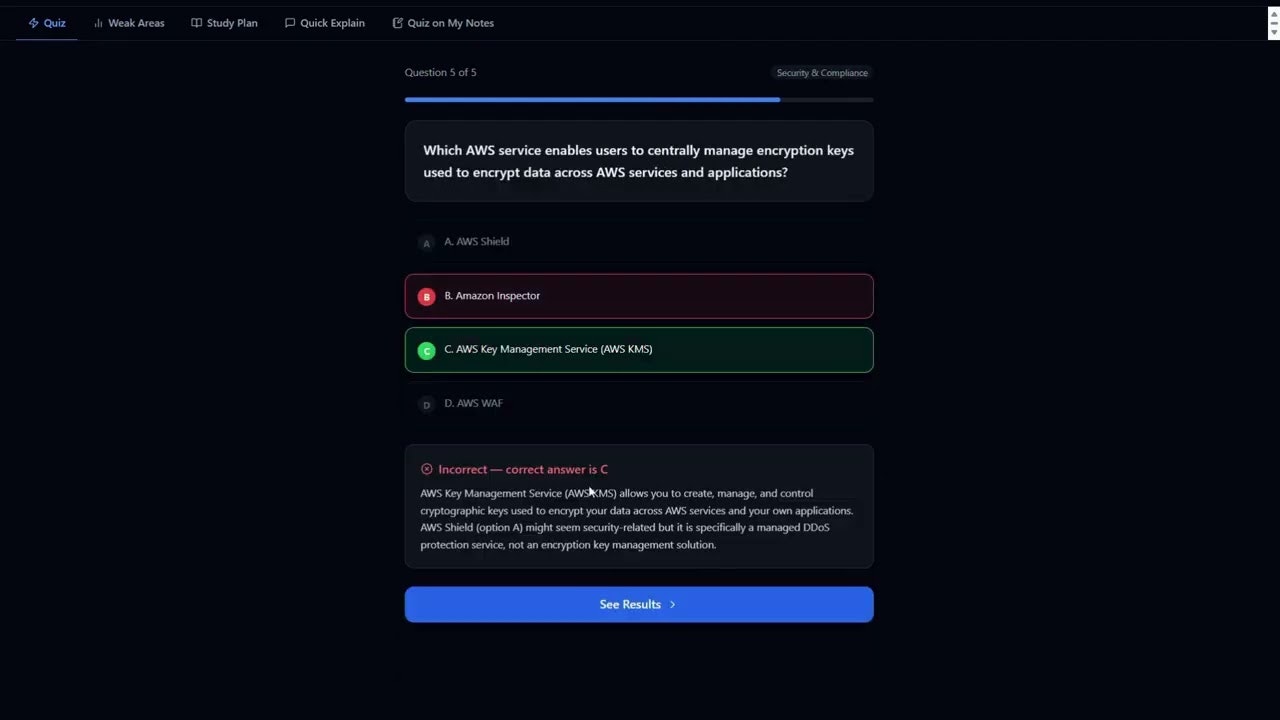Select answer B, Amazon Inspector
Viewport: 1280px width, 720px height.
pos(639,296)
